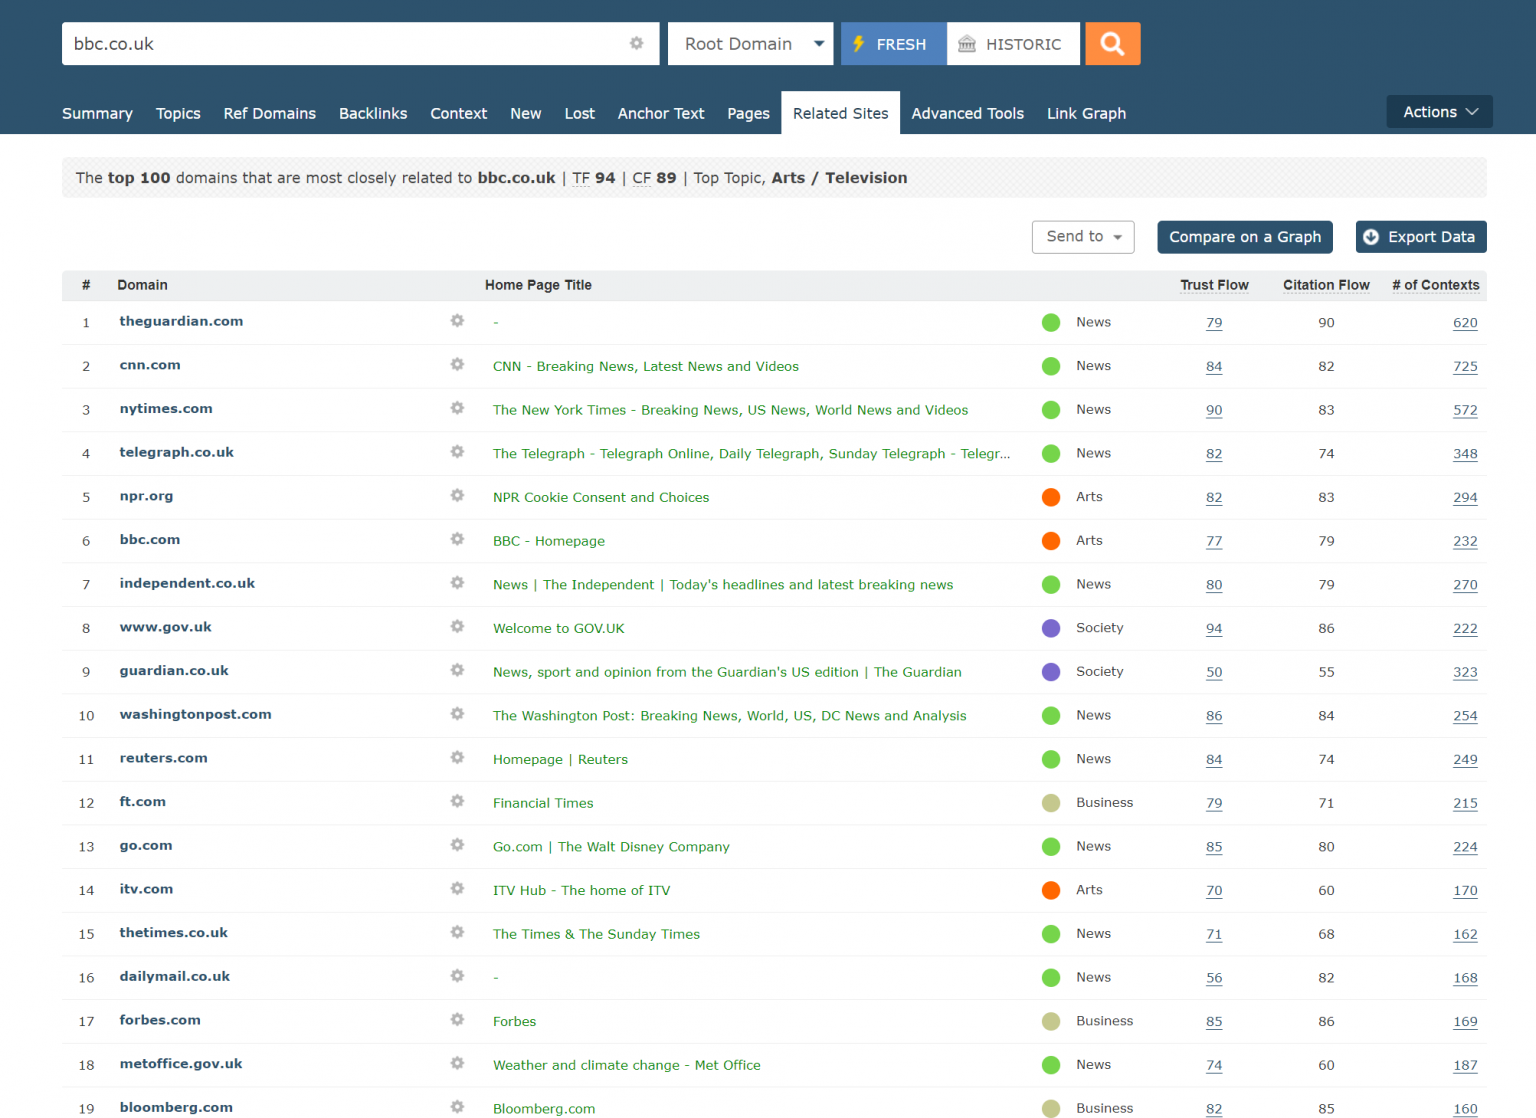1536x1118 pixels.
Task: Click gear icon for ft.com row
Action: [457, 801]
